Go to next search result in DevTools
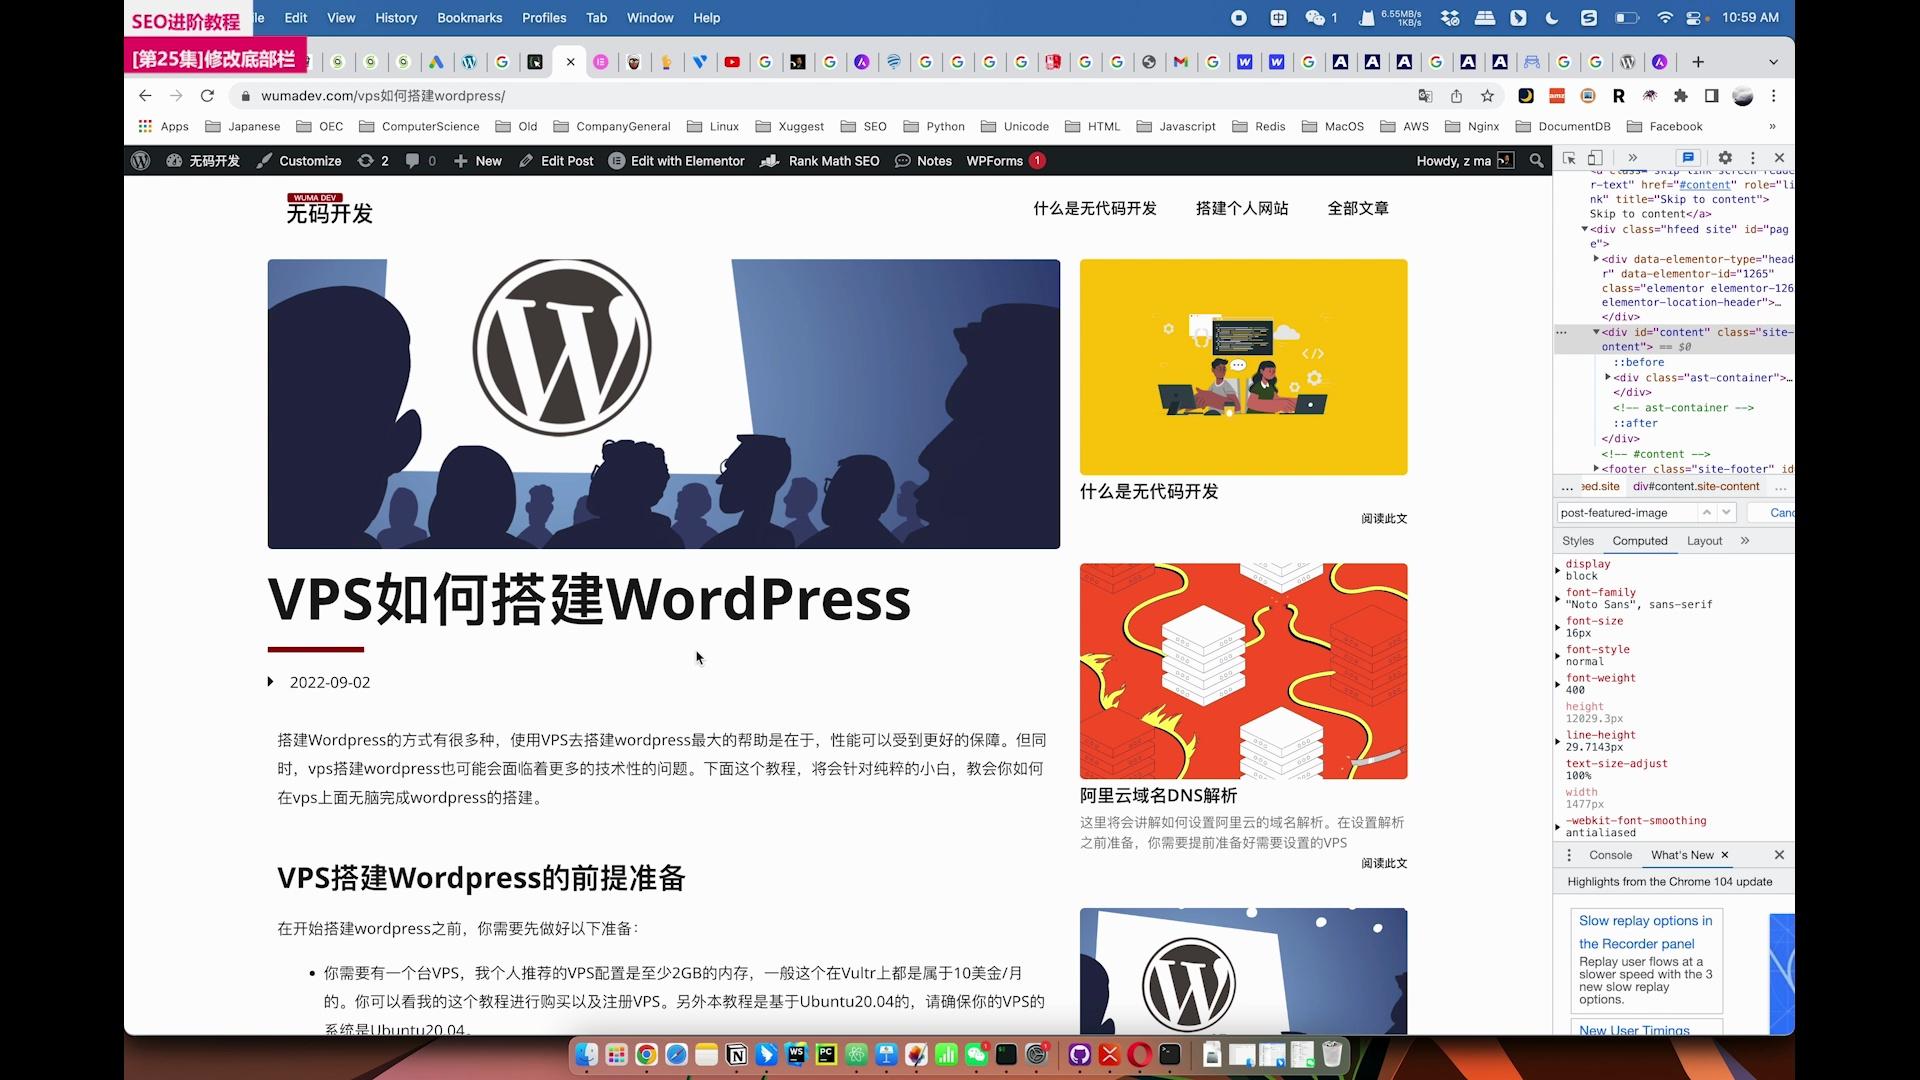 point(1726,512)
